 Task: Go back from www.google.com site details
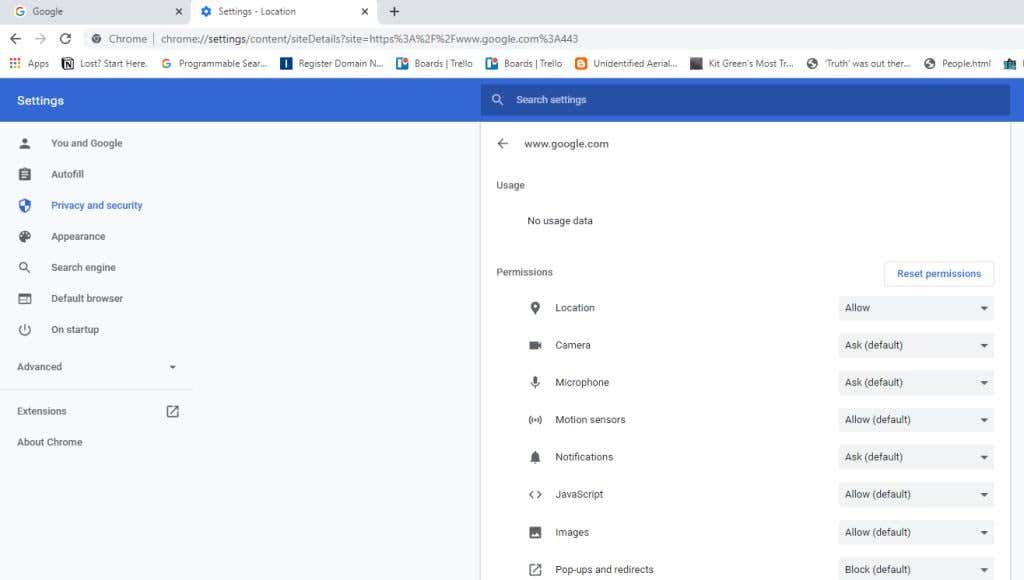pyautogui.click(x=502, y=144)
